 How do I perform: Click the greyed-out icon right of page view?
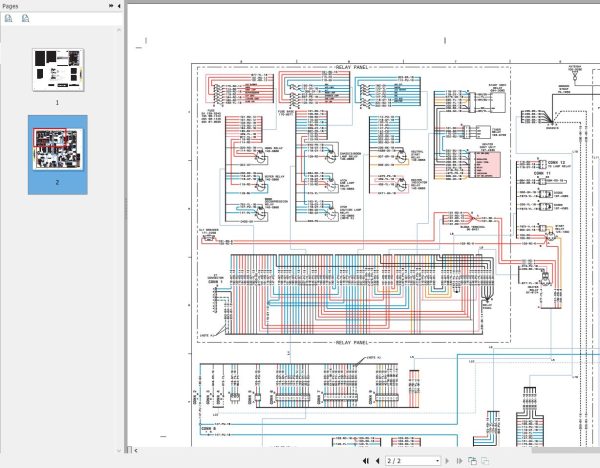pos(485,461)
